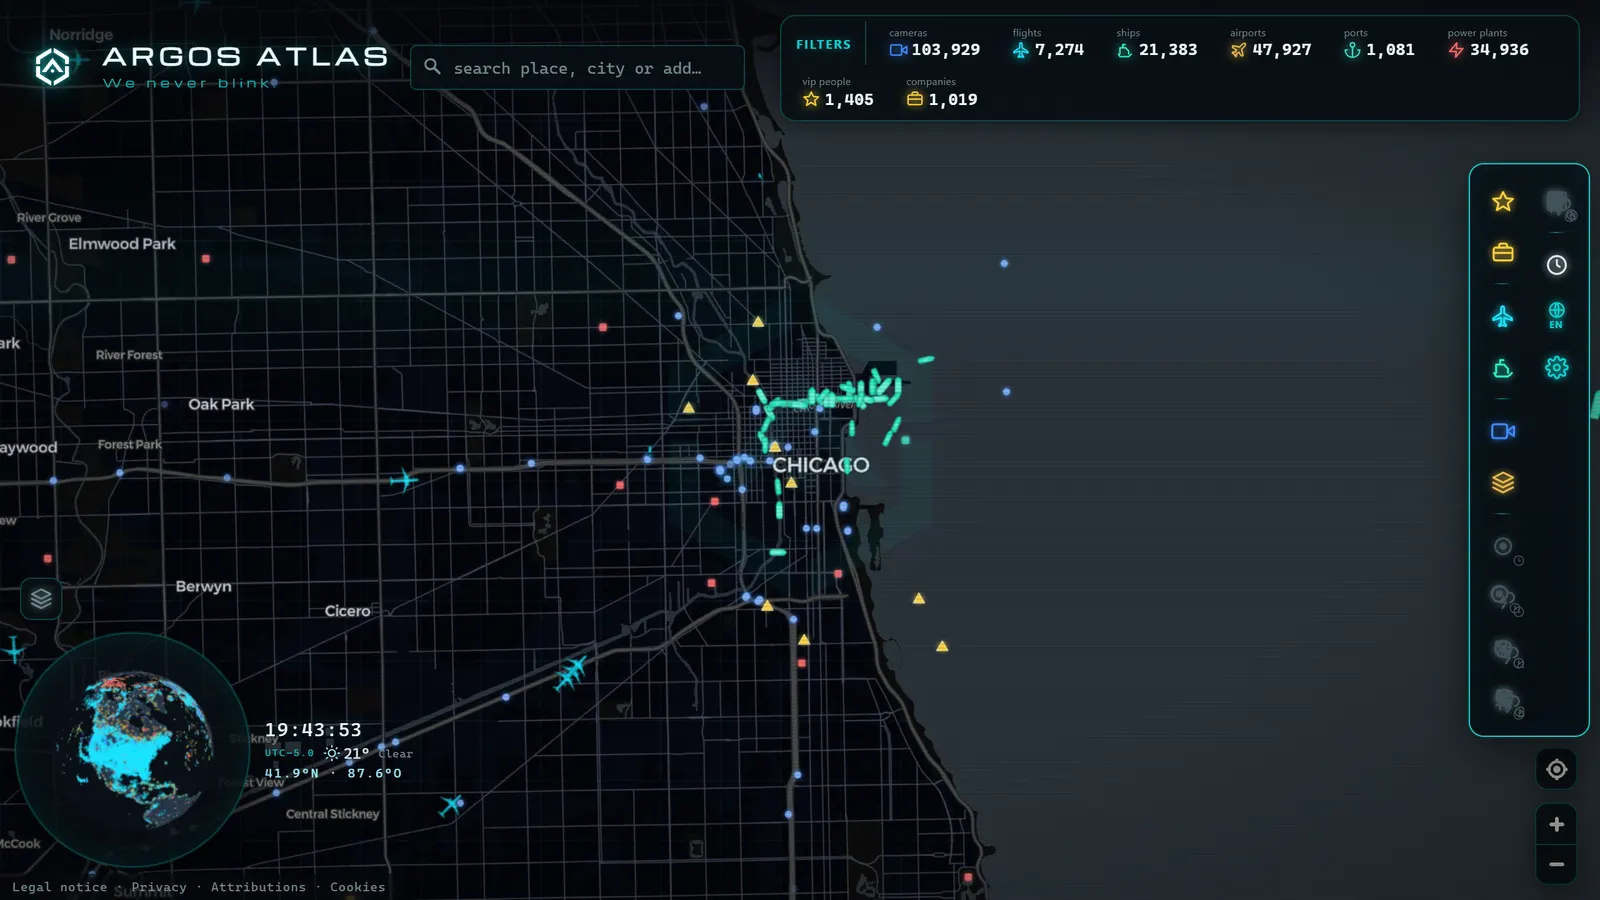
Task: Click the dimmed circle with clock icon
Action: 1506,549
